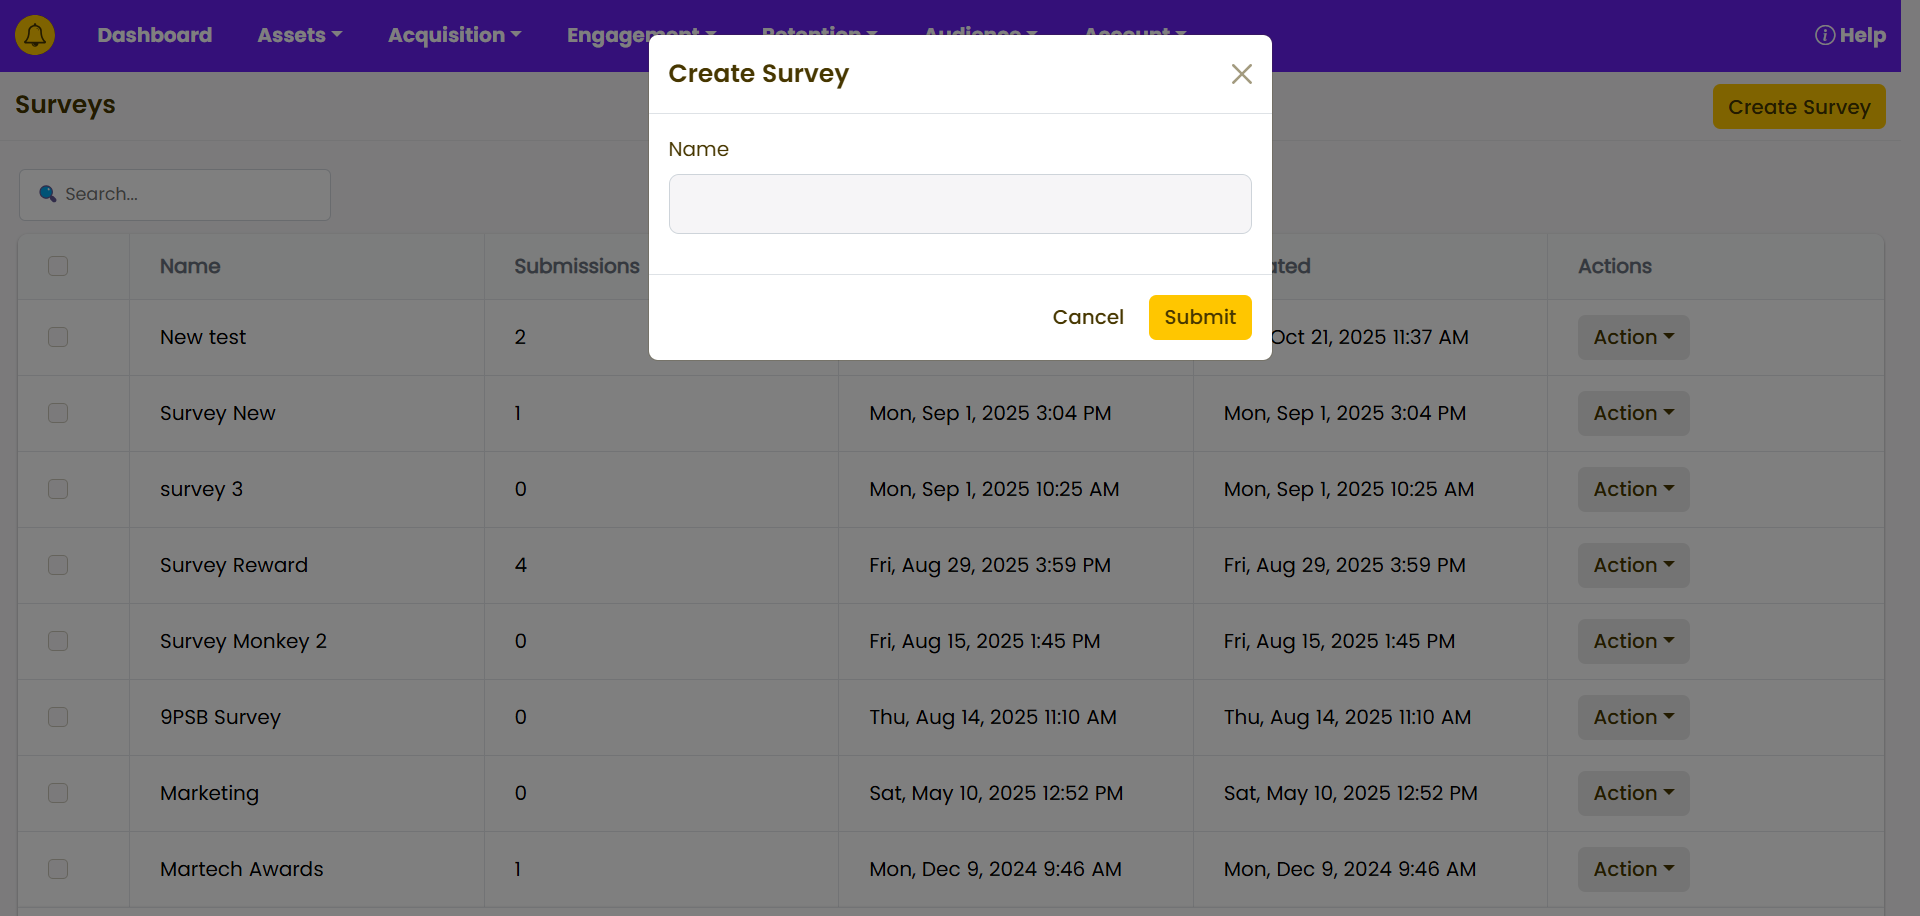Toggle the select-all header checkbox

coord(58,266)
